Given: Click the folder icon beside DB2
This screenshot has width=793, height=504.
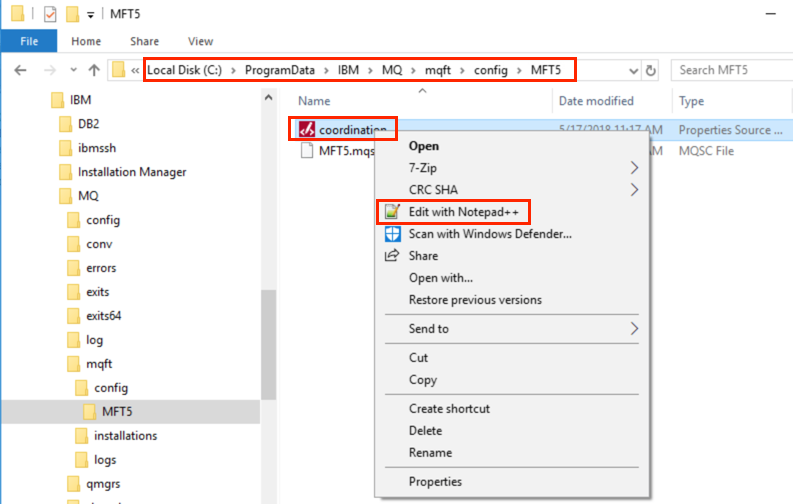Looking at the screenshot, I should pos(65,124).
